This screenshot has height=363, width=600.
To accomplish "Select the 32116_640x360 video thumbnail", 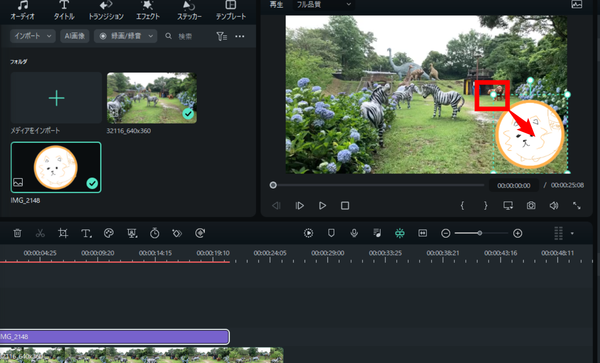I will 152,98.
